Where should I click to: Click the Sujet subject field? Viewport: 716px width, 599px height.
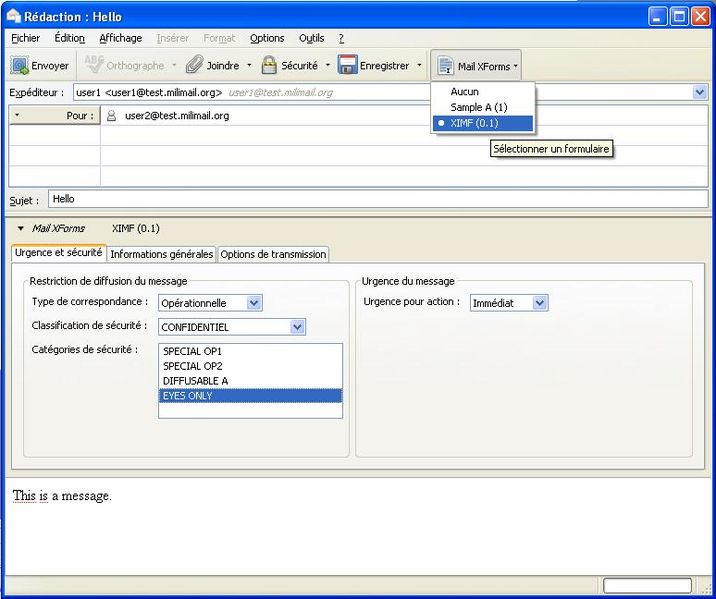(x=378, y=199)
